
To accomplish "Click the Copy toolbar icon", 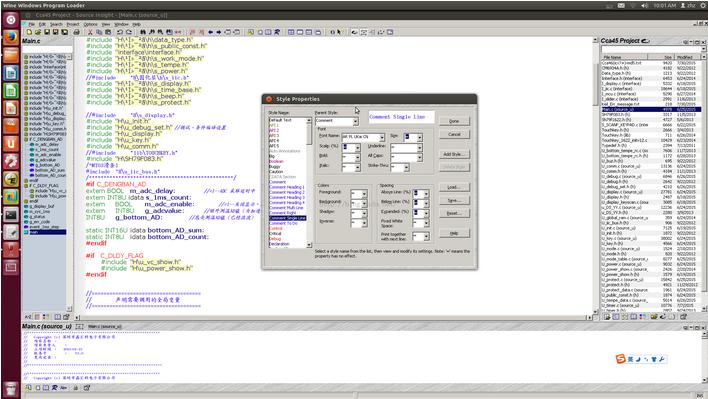I will tap(99, 32).
